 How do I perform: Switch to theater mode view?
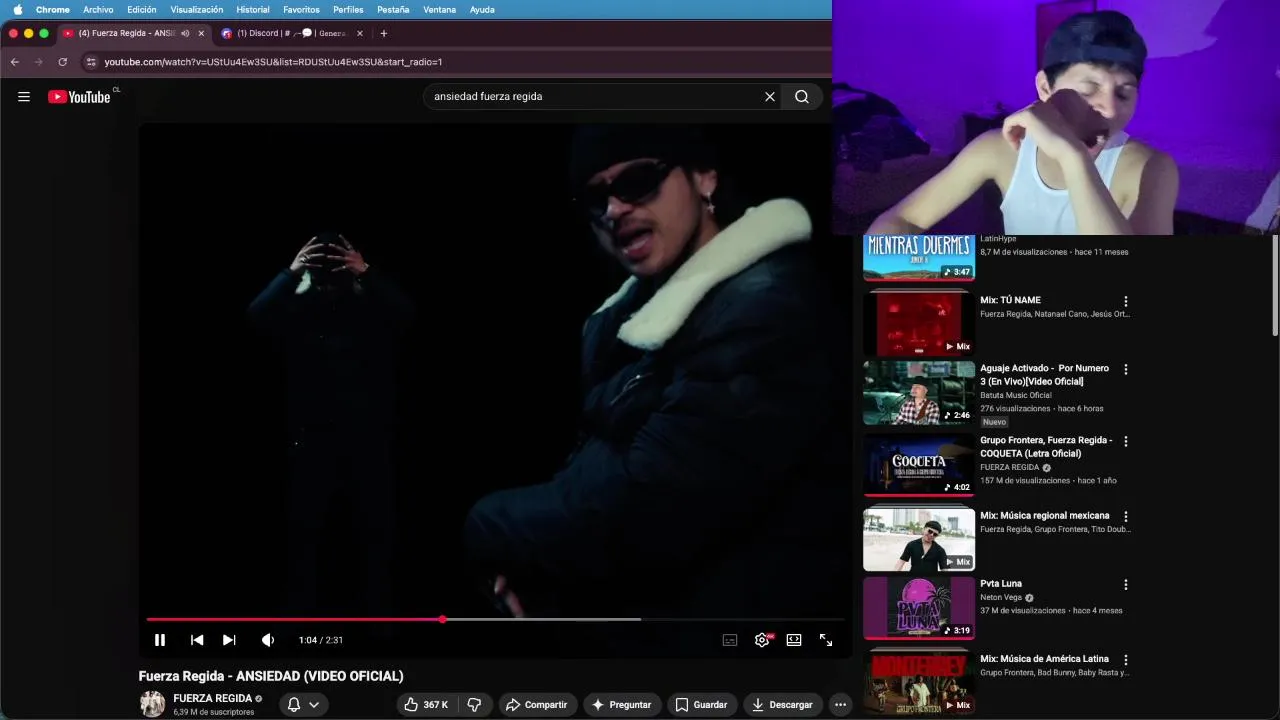[x=794, y=640]
